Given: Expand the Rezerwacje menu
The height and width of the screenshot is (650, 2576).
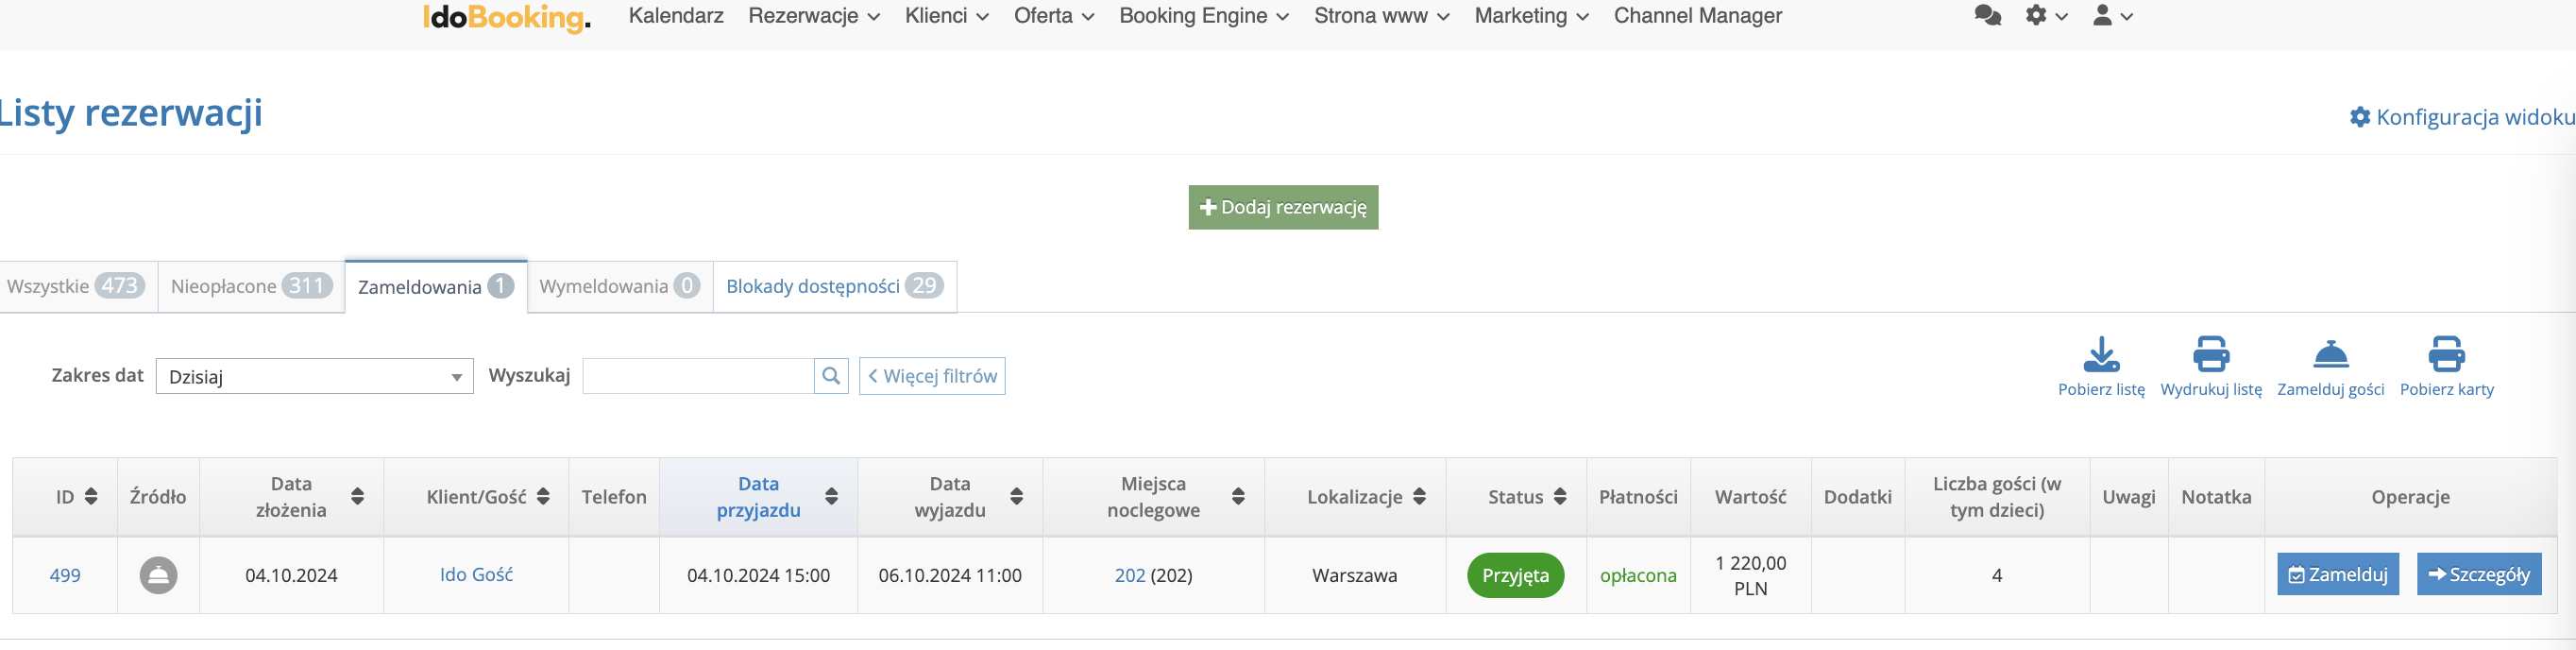Looking at the screenshot, I should [814, 16].
